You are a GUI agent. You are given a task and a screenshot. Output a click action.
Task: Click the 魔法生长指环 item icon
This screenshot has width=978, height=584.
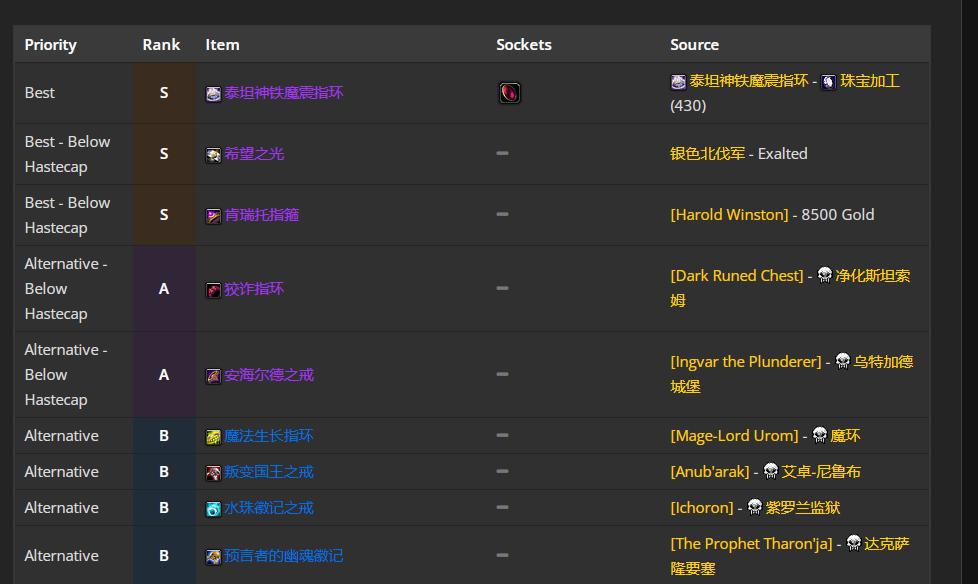click(x=213, y=436)
